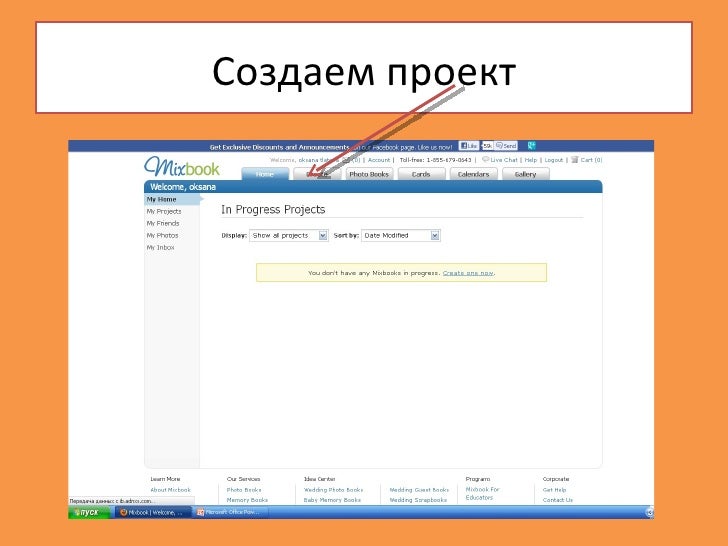The height and width of the screenshot is (546, 728).
Task: Click the Learn More footer heading
Action: 165,479
